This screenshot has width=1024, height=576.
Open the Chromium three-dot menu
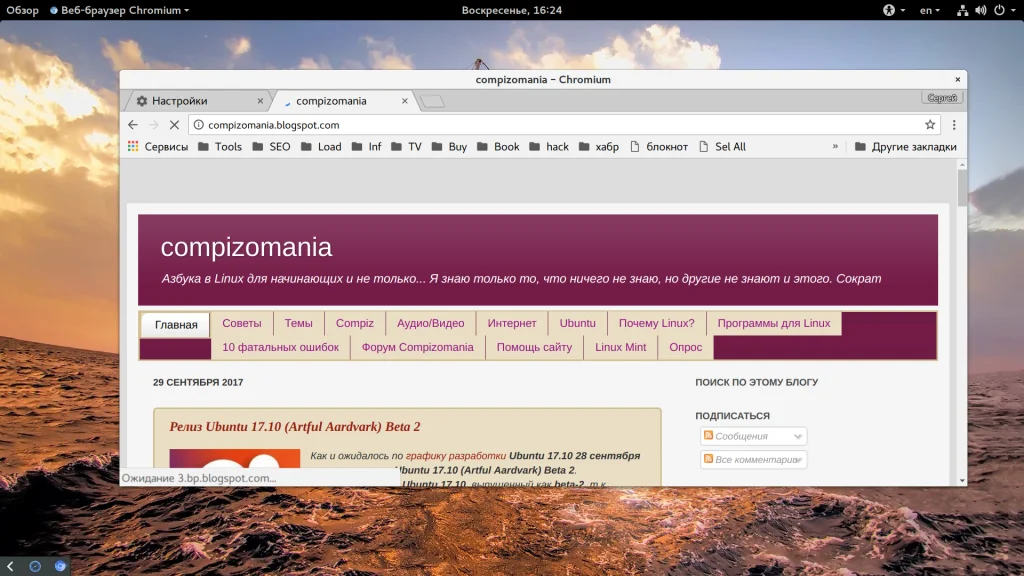pyautogui.click(x=954, y=125)
